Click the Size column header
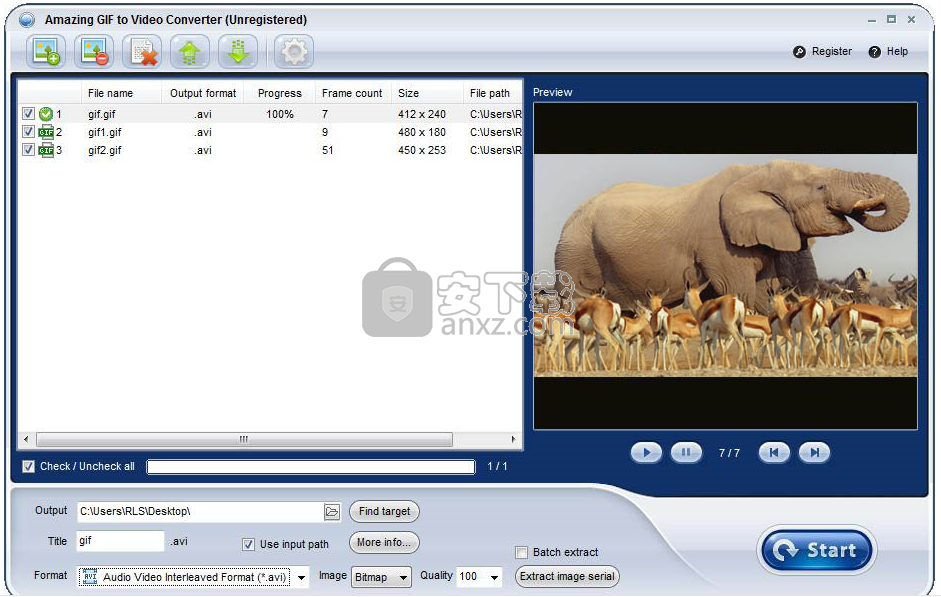This screenshot has width=941, height=597. 427,93
